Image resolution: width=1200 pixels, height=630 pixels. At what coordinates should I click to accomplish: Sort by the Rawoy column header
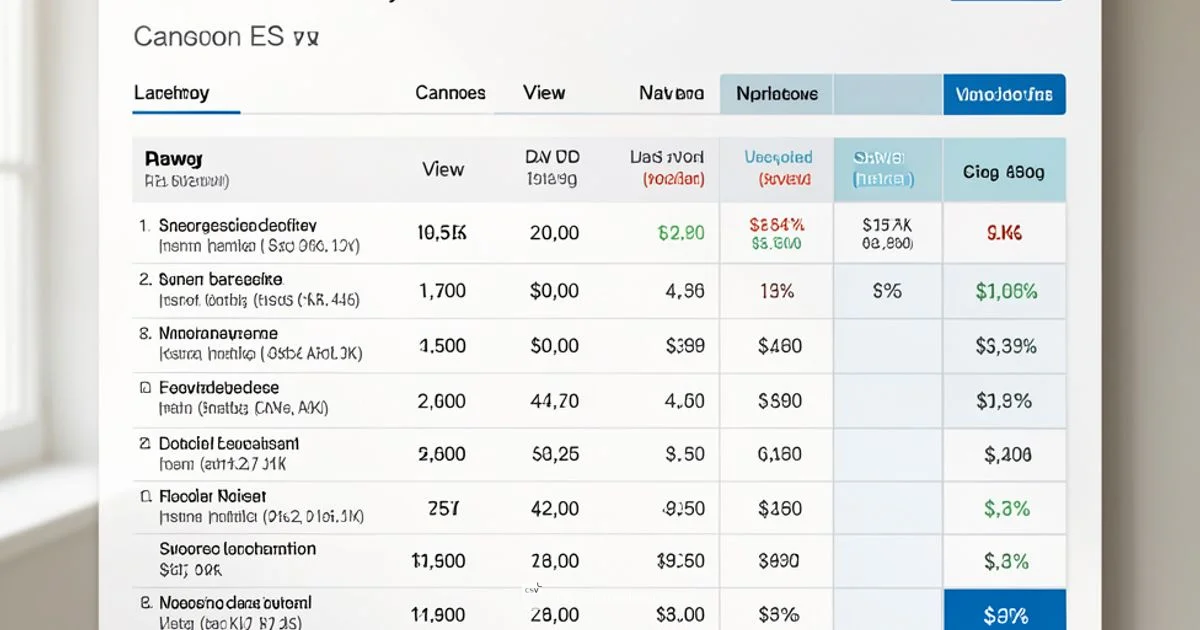coord(175,168)
